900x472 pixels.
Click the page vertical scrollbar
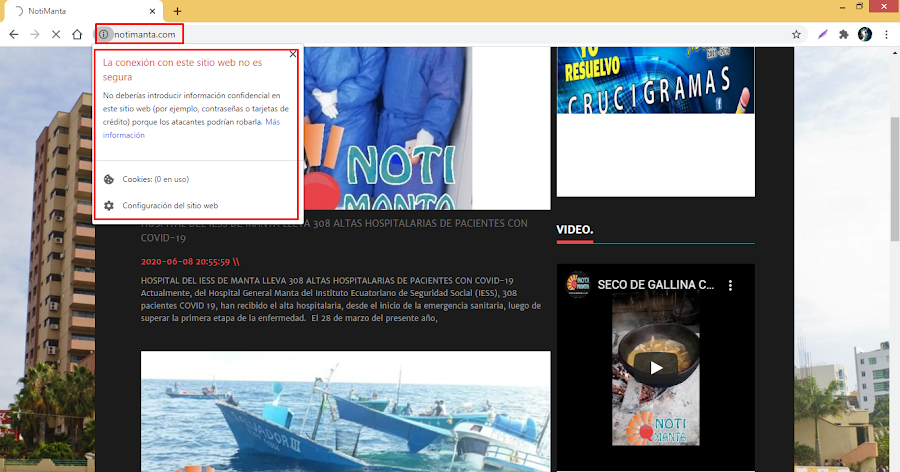(x=894, y=178)
